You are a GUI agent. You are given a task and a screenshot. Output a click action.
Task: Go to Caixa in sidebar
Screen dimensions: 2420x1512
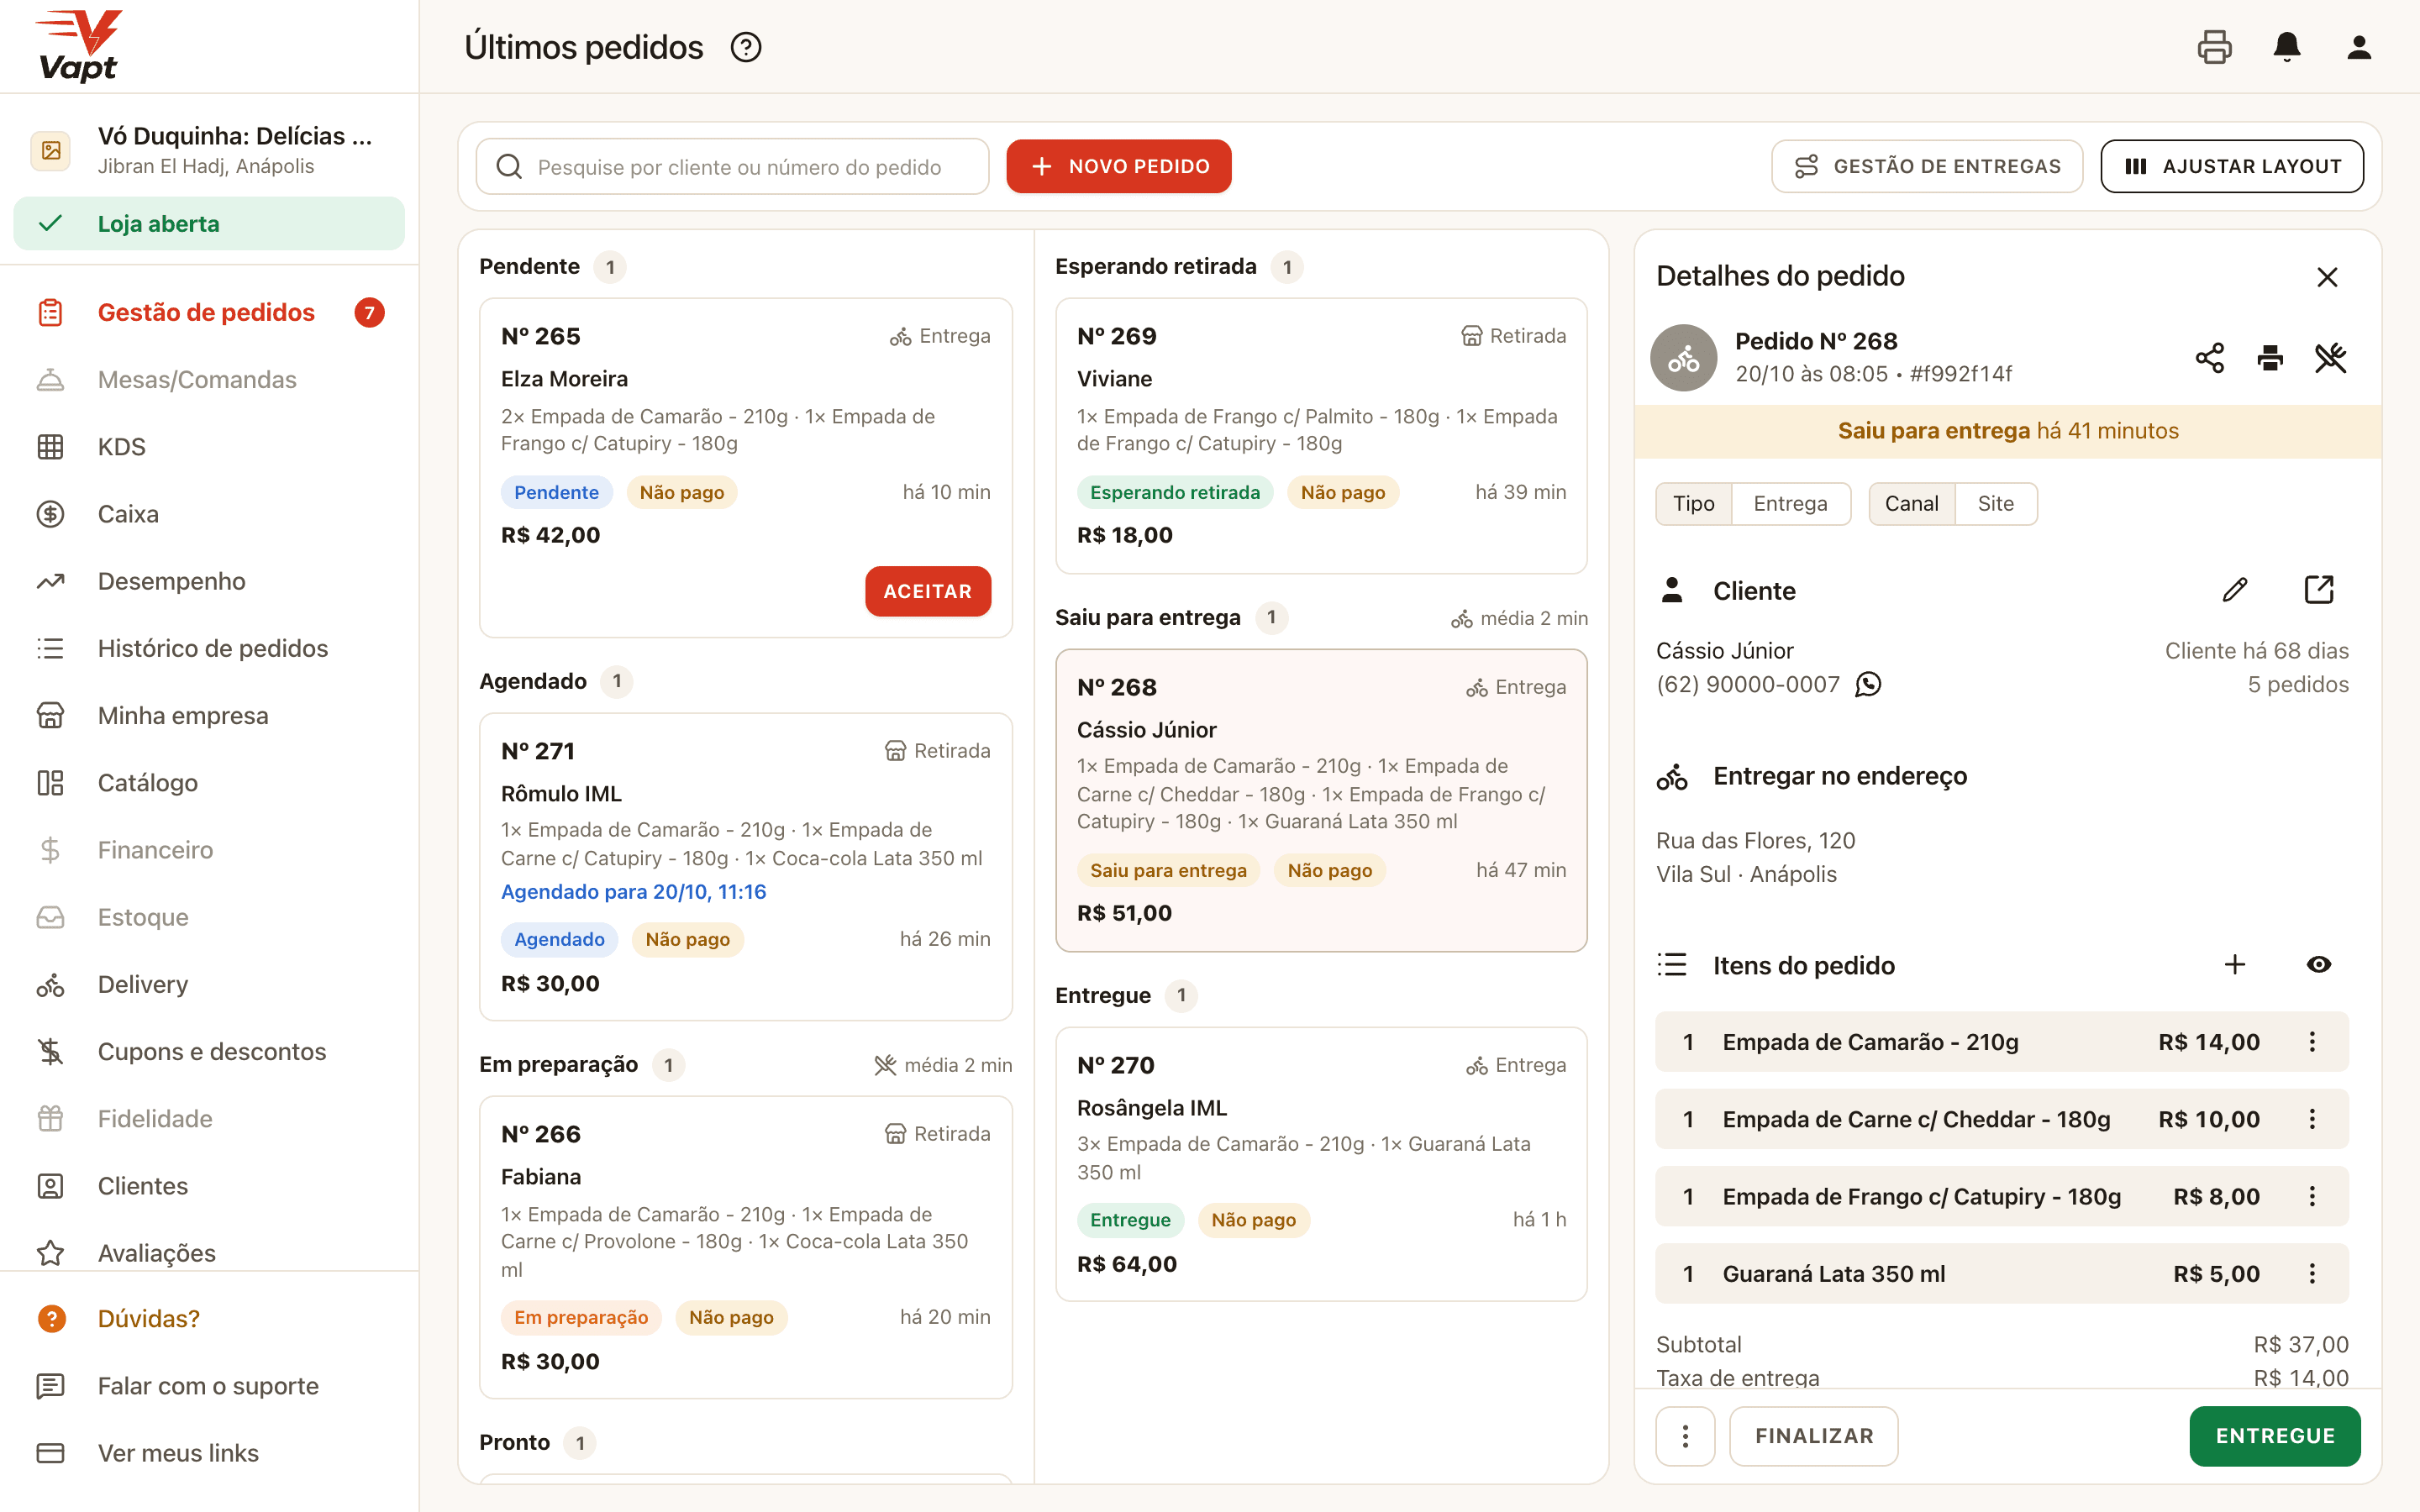209,513
